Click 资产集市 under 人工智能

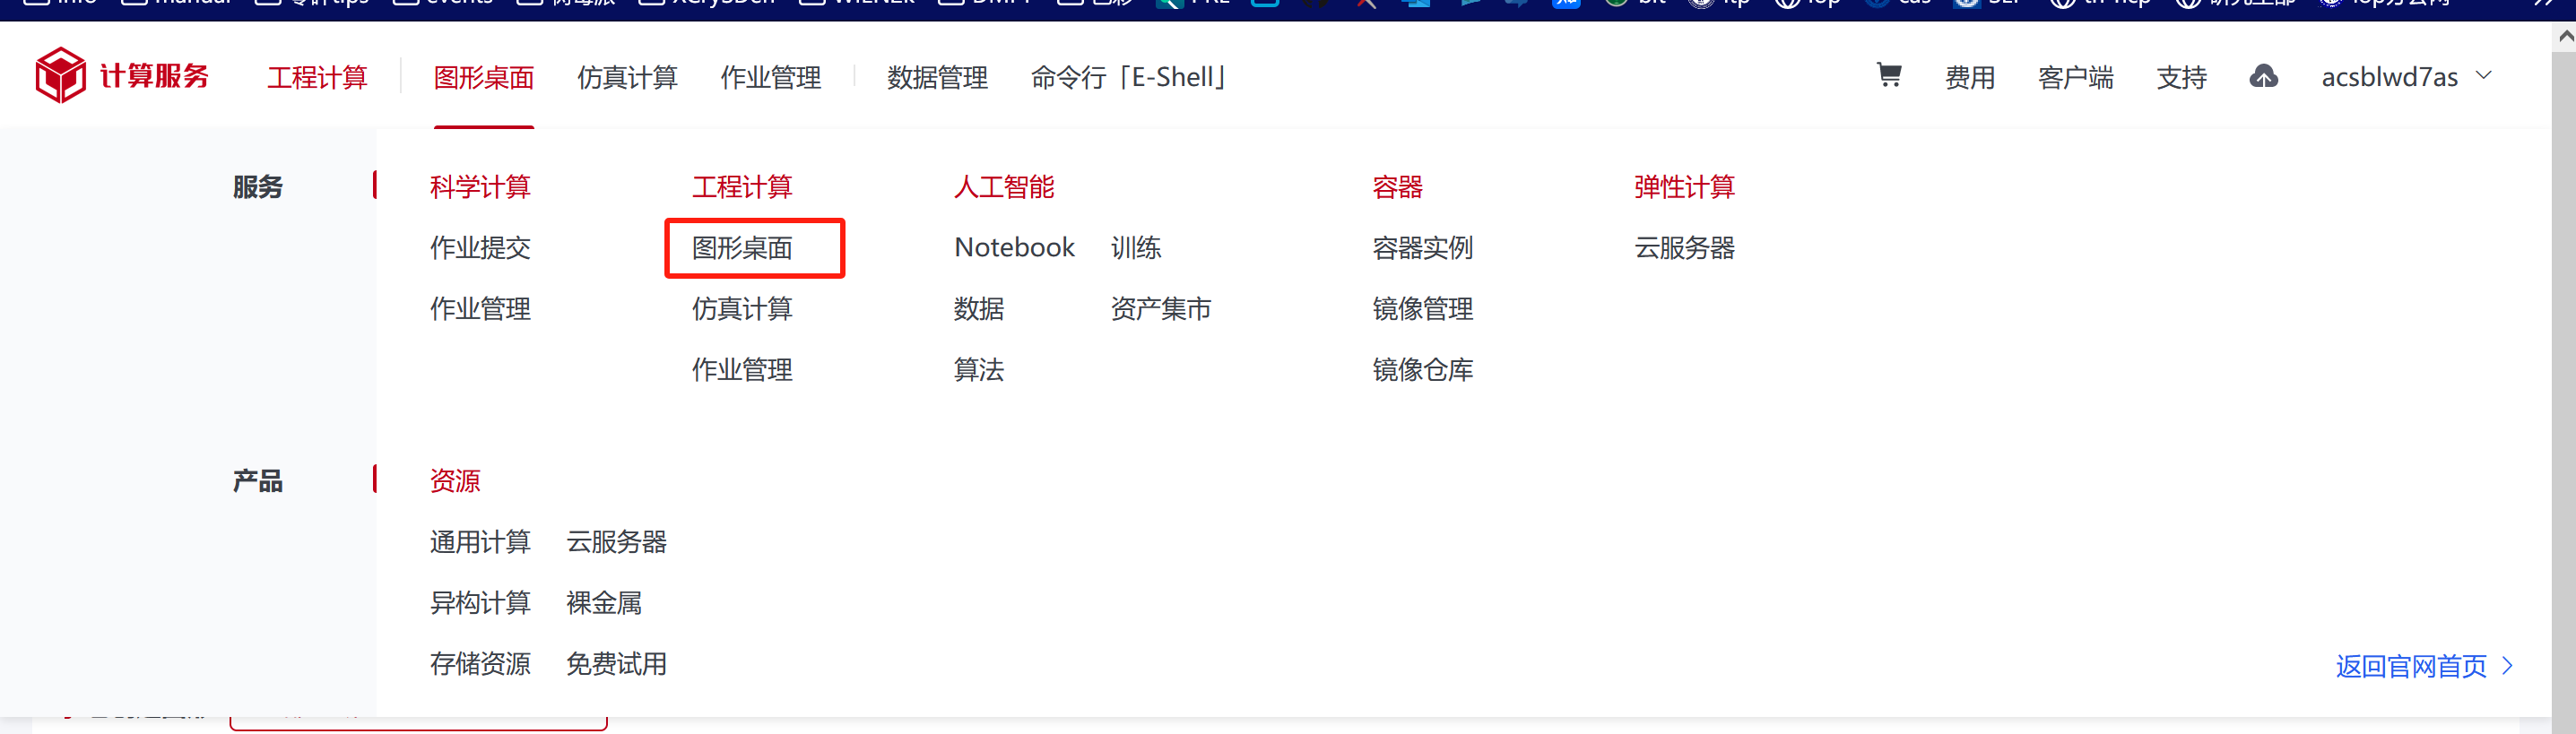click(1160, 309)
